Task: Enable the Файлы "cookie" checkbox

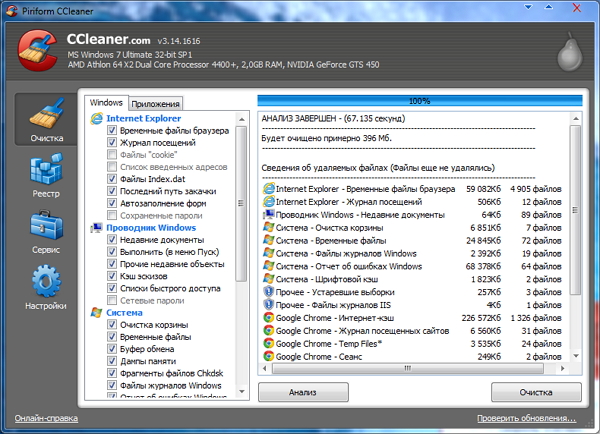Action: coord(112,155)
